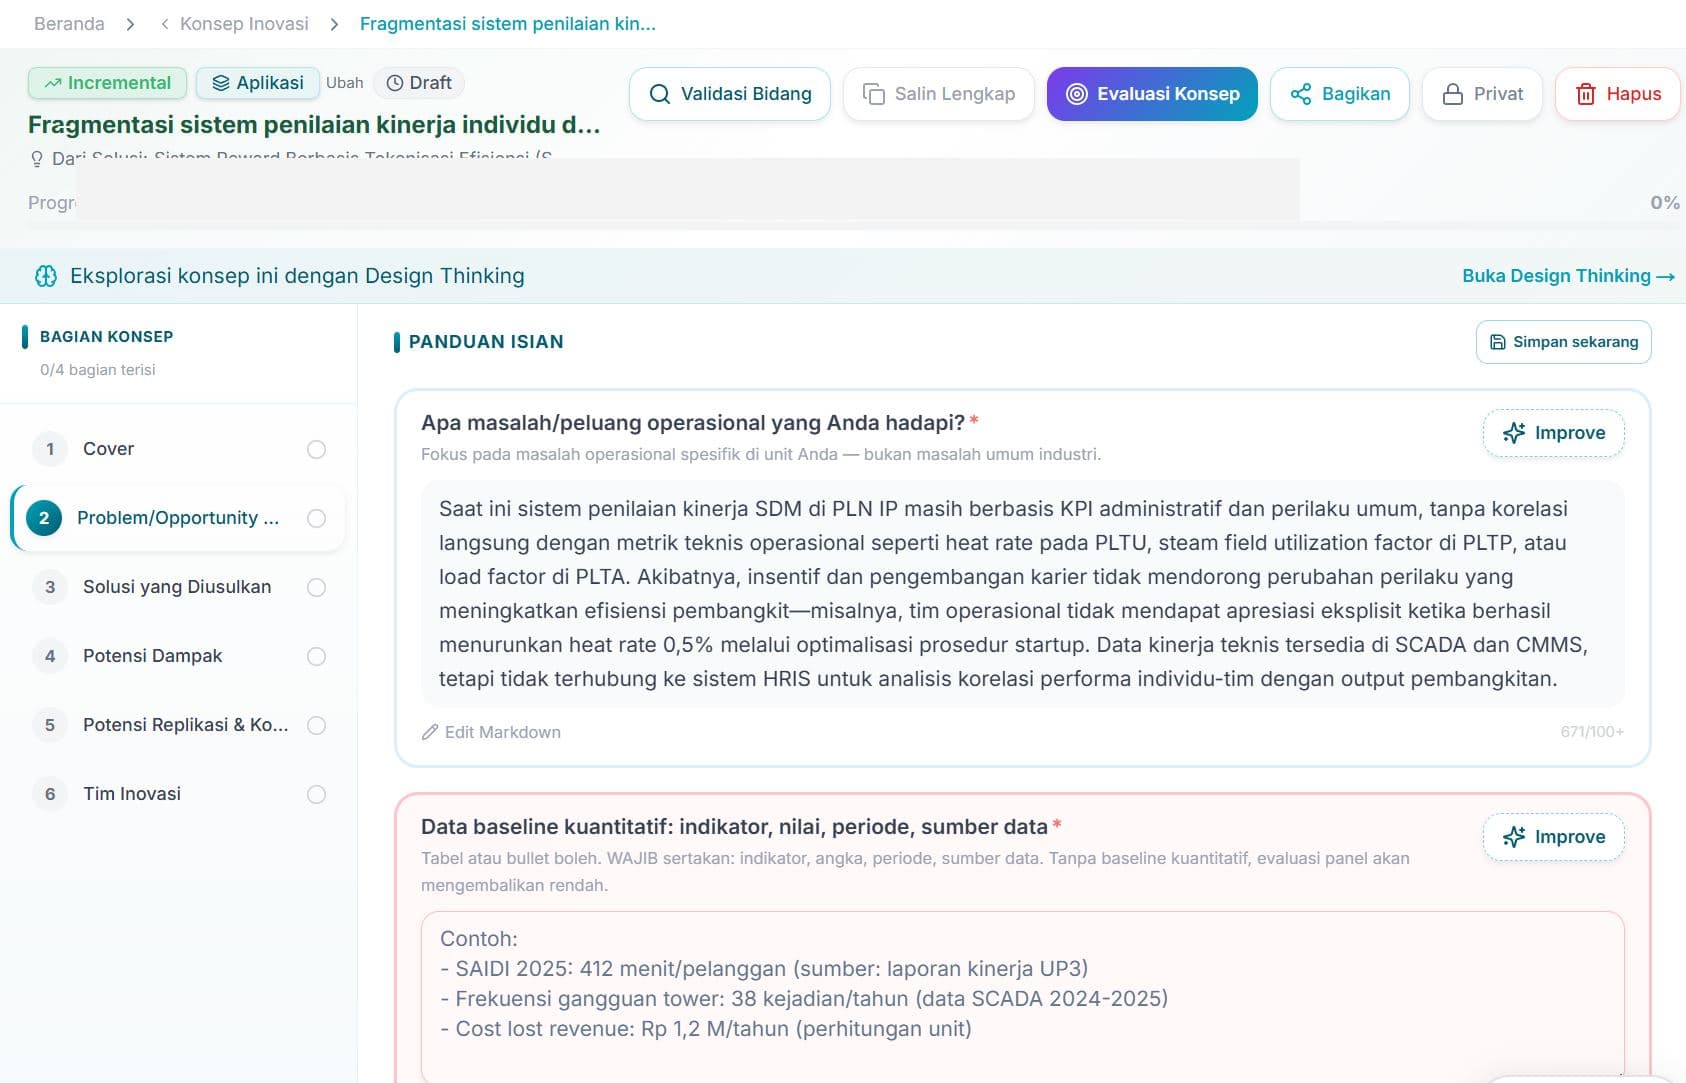Click Edit Markdown link
The image size is (1686, 1083).
(x=491, y=732)
